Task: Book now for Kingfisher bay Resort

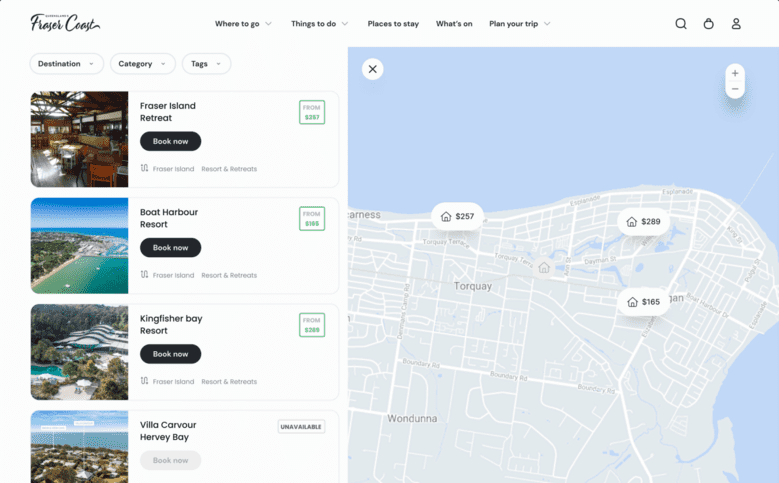Action: click(170, 354)
